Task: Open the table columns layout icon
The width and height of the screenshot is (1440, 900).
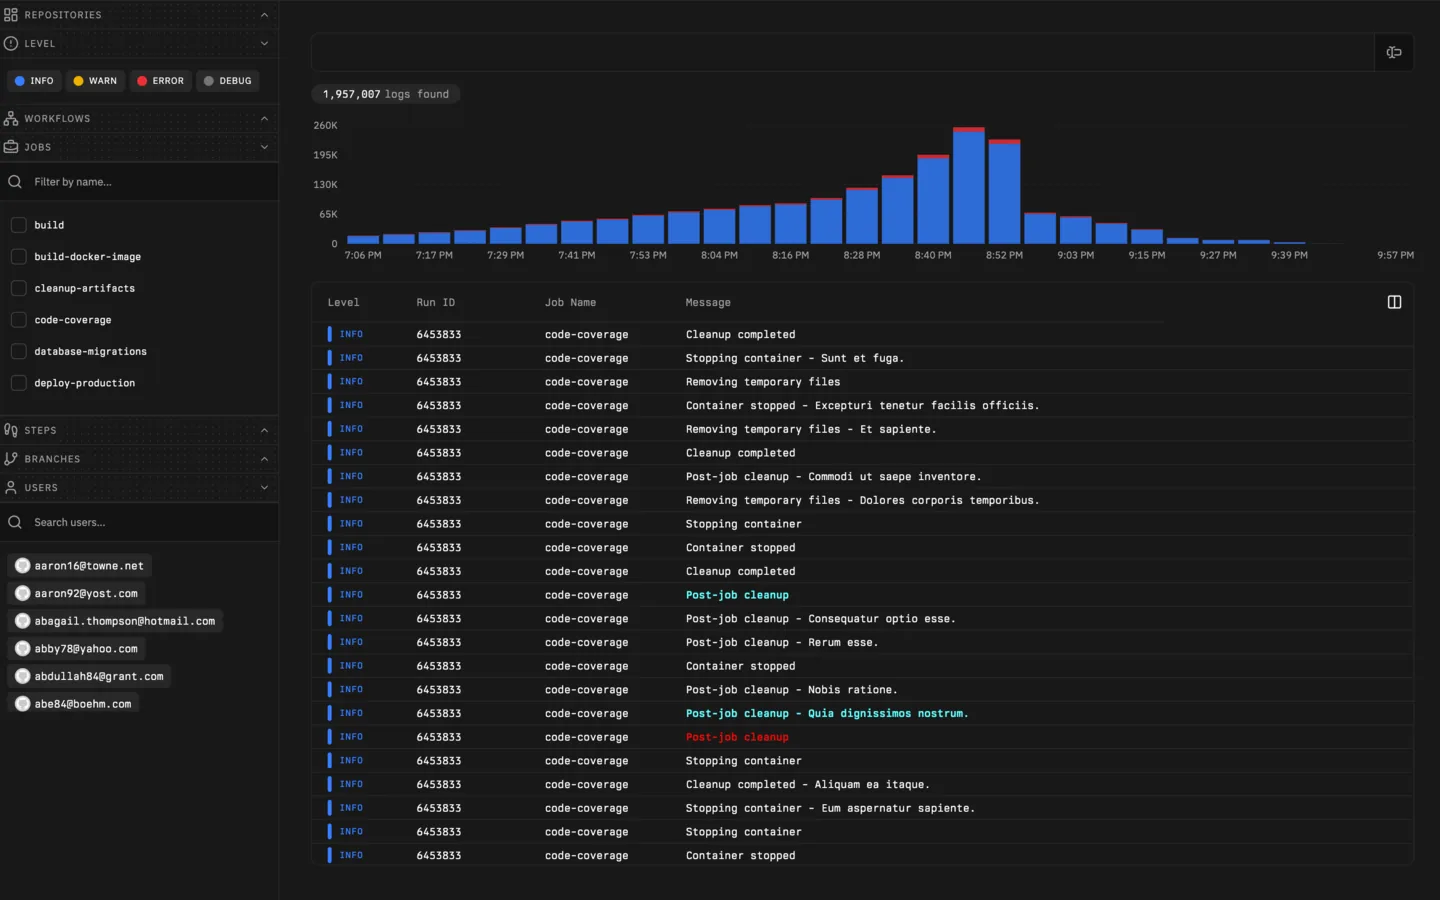Action: (x=1394, y=302)
